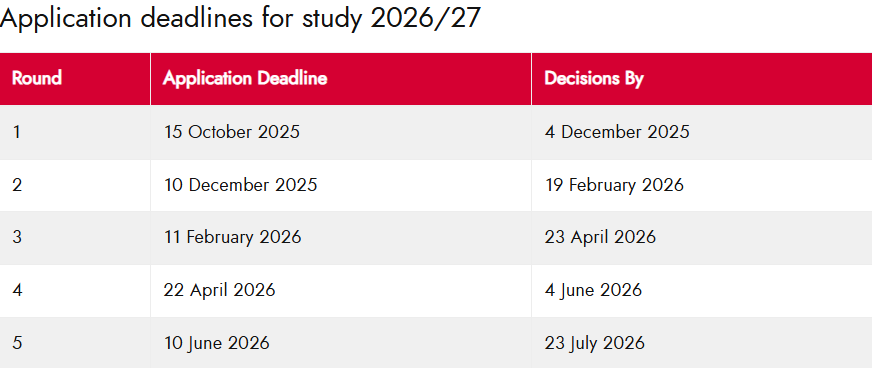The height and width of the screenshot is (368, 872).
Task: Click the 22 April 2026 deadline cell
Action: (341, 291)
